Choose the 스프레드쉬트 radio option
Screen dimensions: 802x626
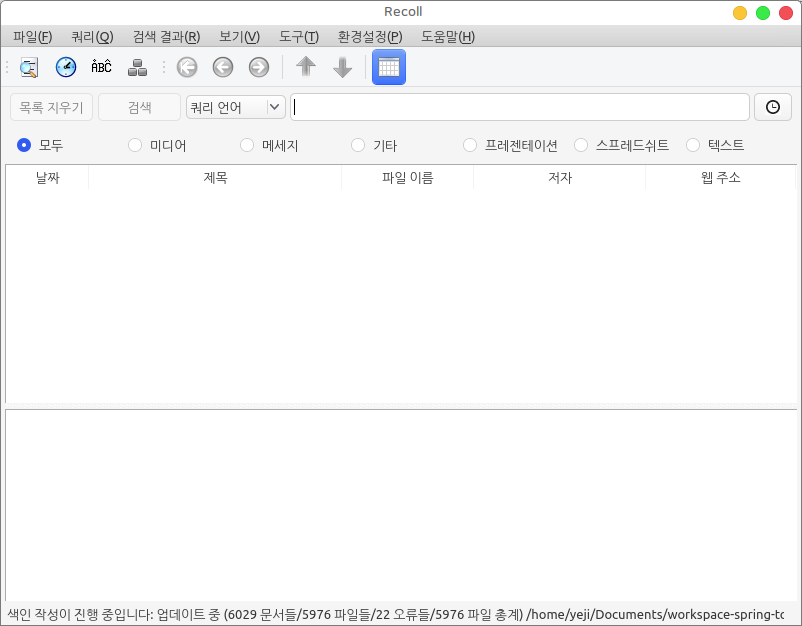[581, 145]
